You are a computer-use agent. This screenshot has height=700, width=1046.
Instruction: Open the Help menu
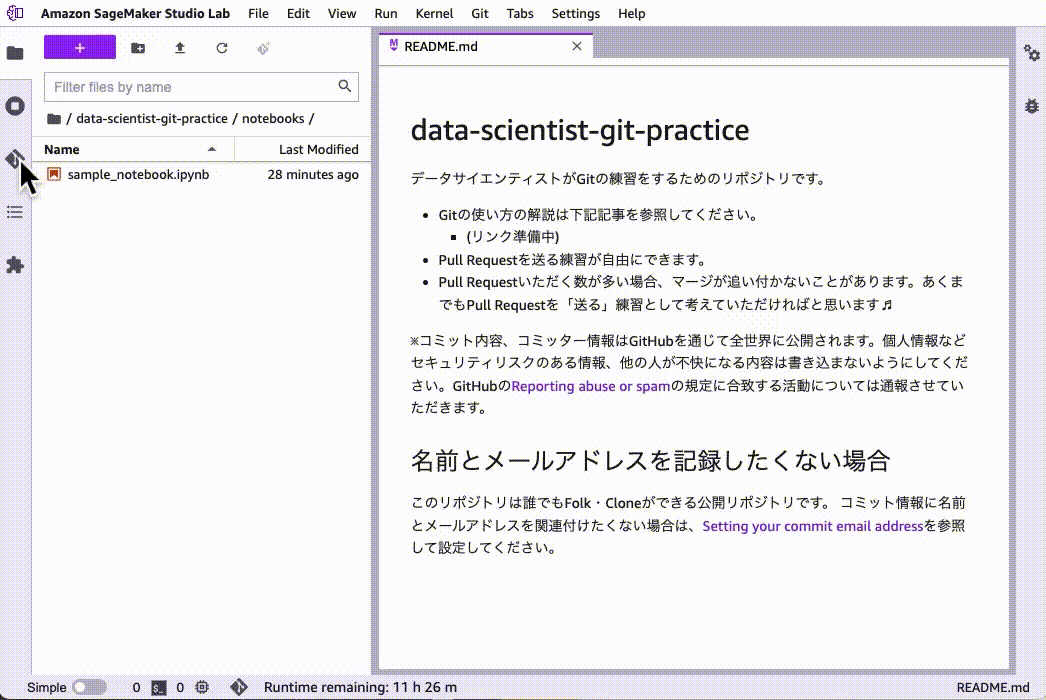(x=631, y=13)
